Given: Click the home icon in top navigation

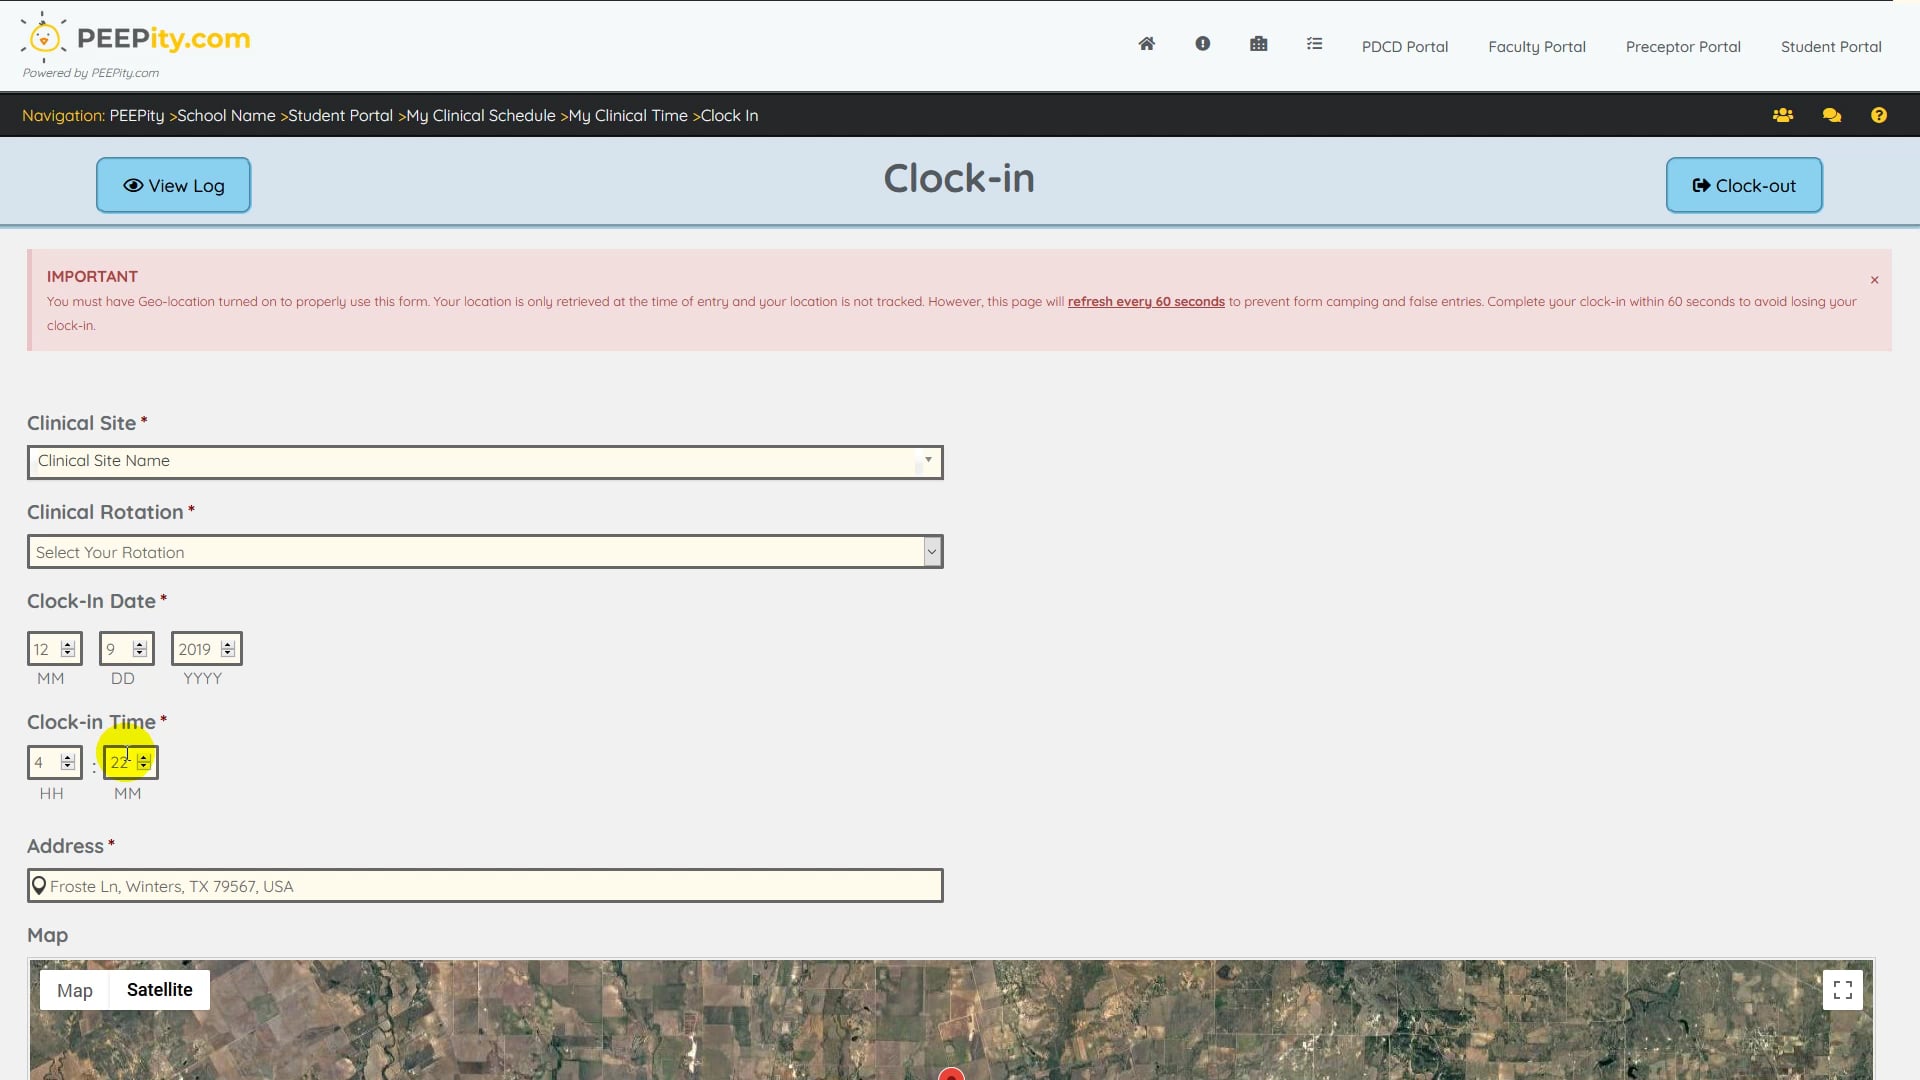Looking at the screenshot, I should click(1146, 44).
